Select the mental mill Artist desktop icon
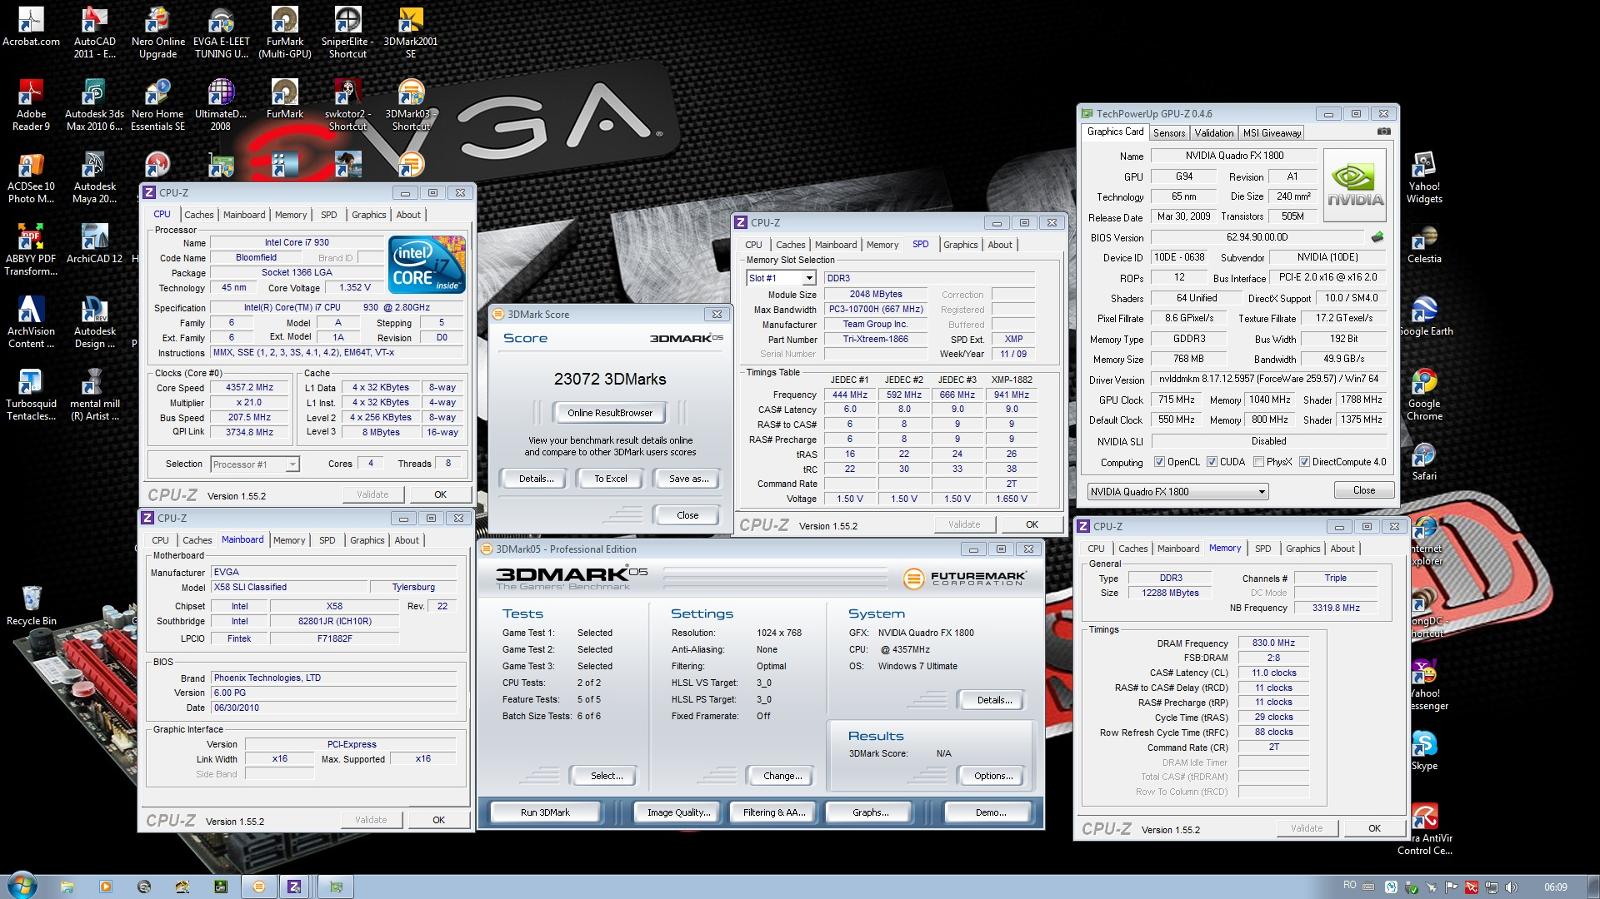Image resolution: width=1600 pixels, height=899 pixels. coord(95,395)
